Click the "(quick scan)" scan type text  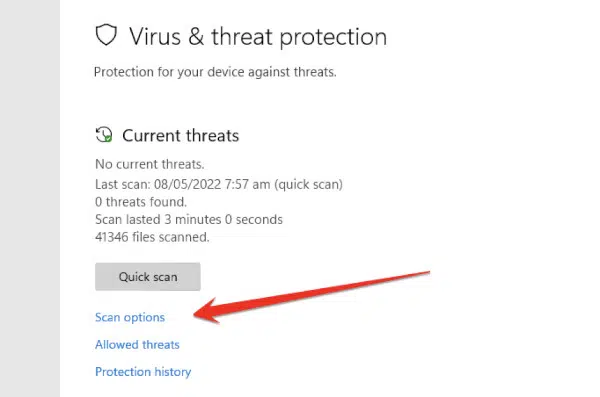click(308, 185)
